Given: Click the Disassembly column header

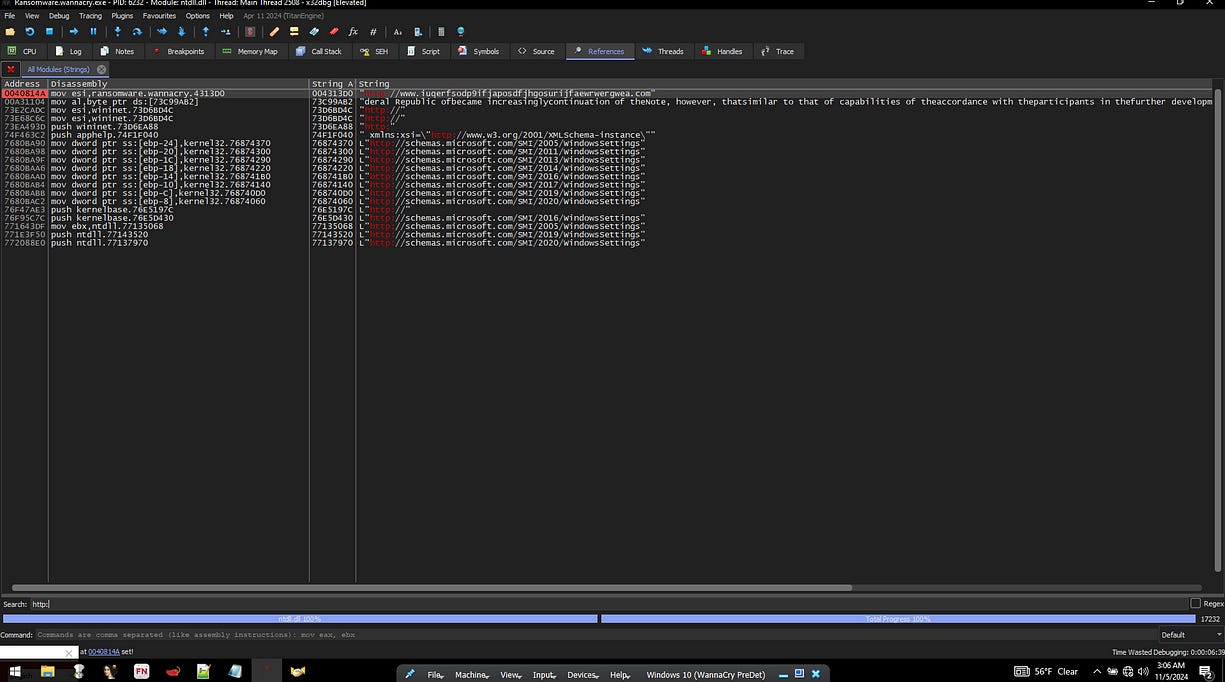Looking at the screenshot, I should 178,84.
